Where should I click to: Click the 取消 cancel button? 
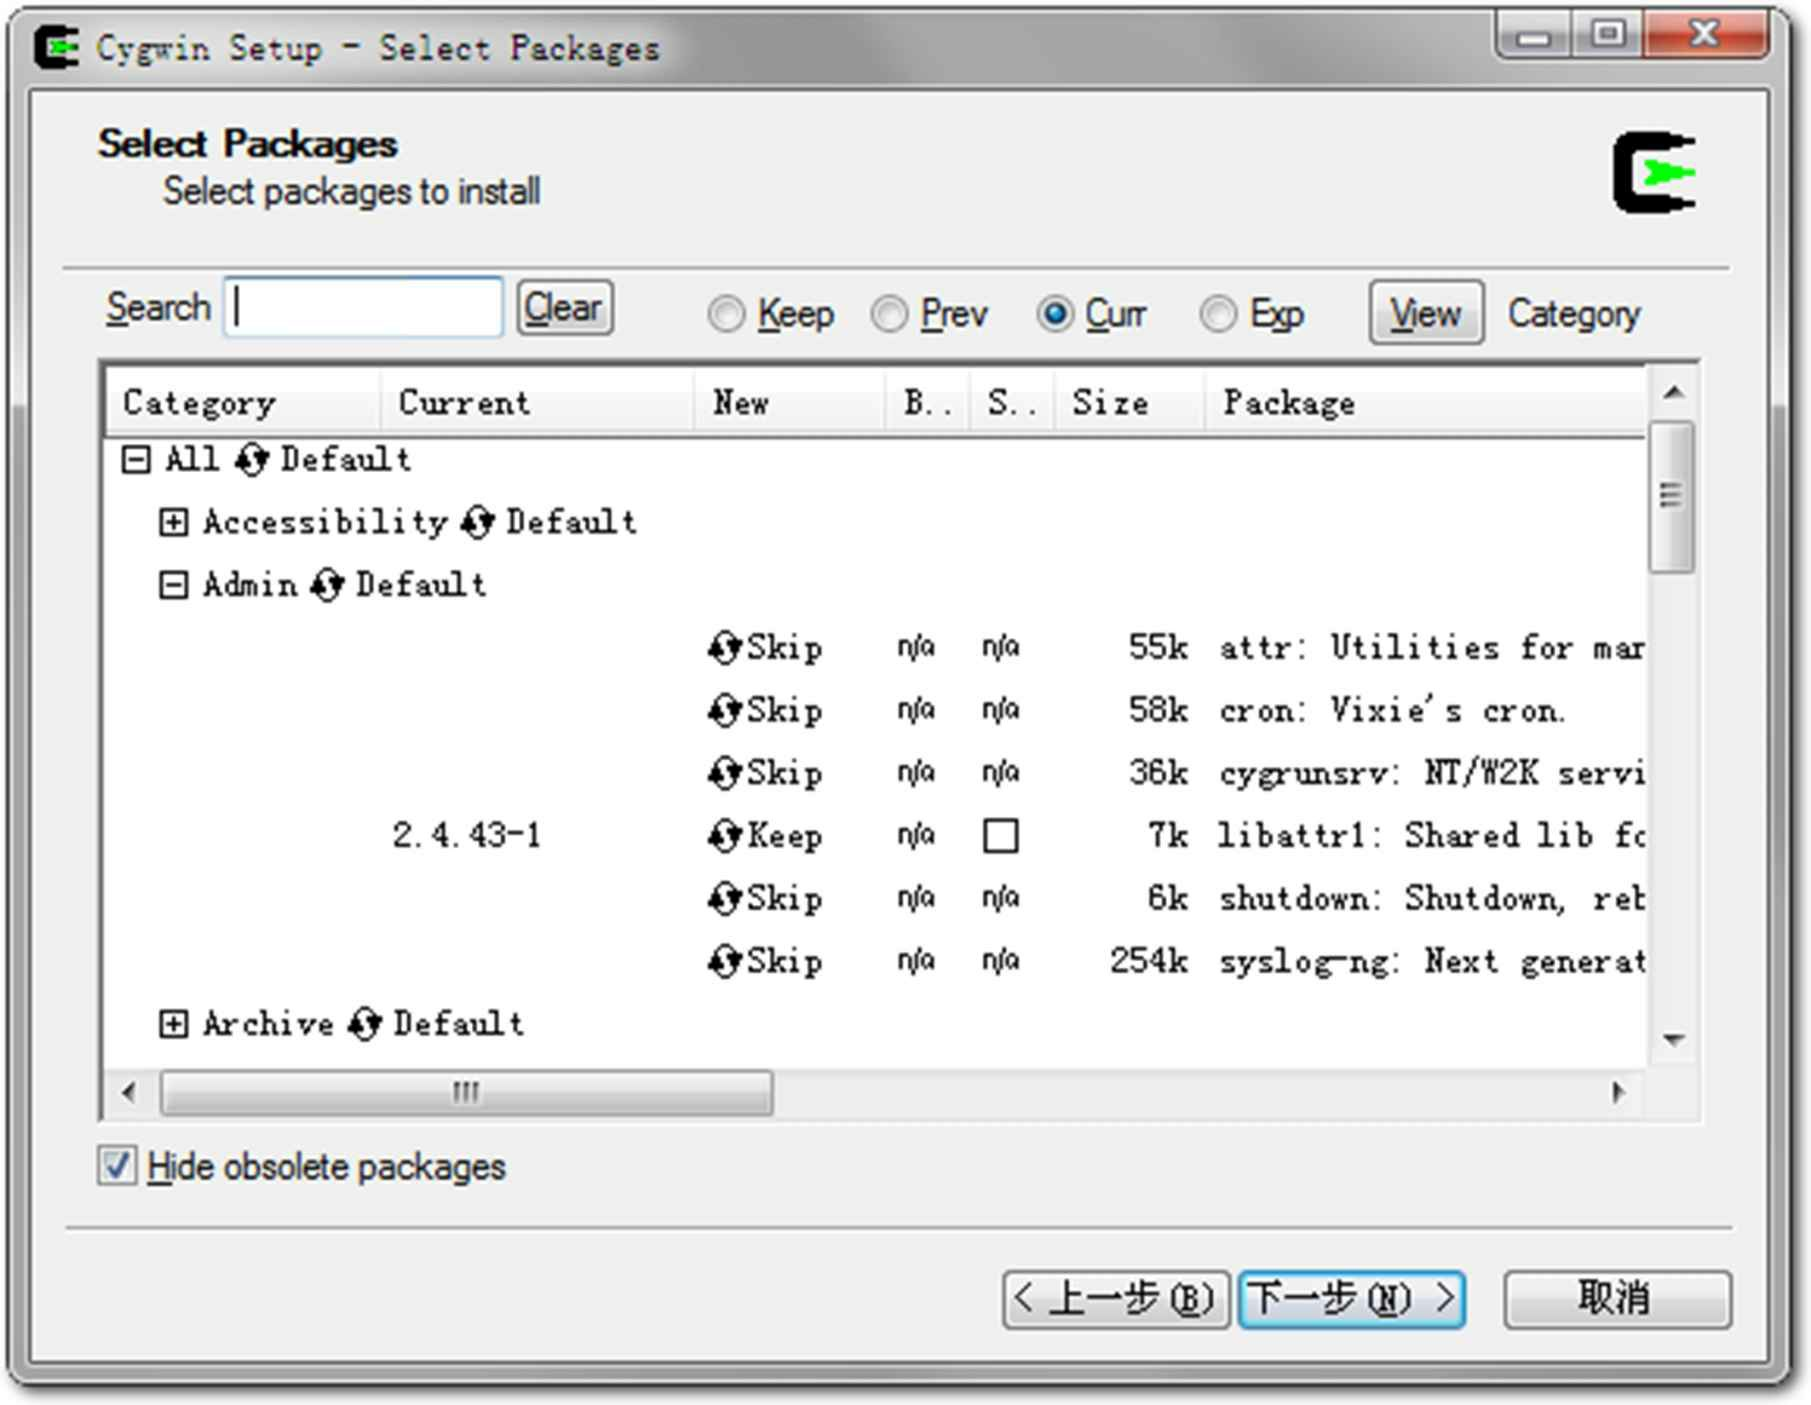[x=1617, y=1300]
